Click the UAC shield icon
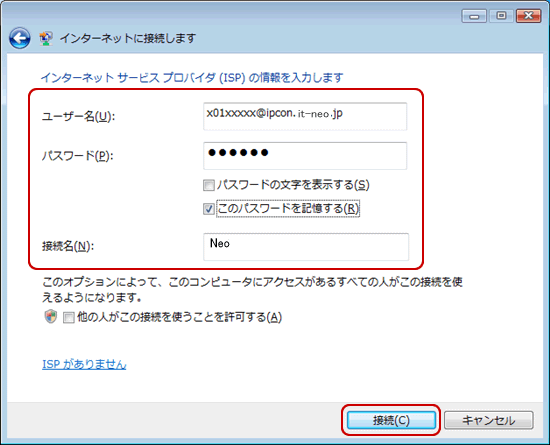This screenshot has width=550, height=445. [51, 317]
